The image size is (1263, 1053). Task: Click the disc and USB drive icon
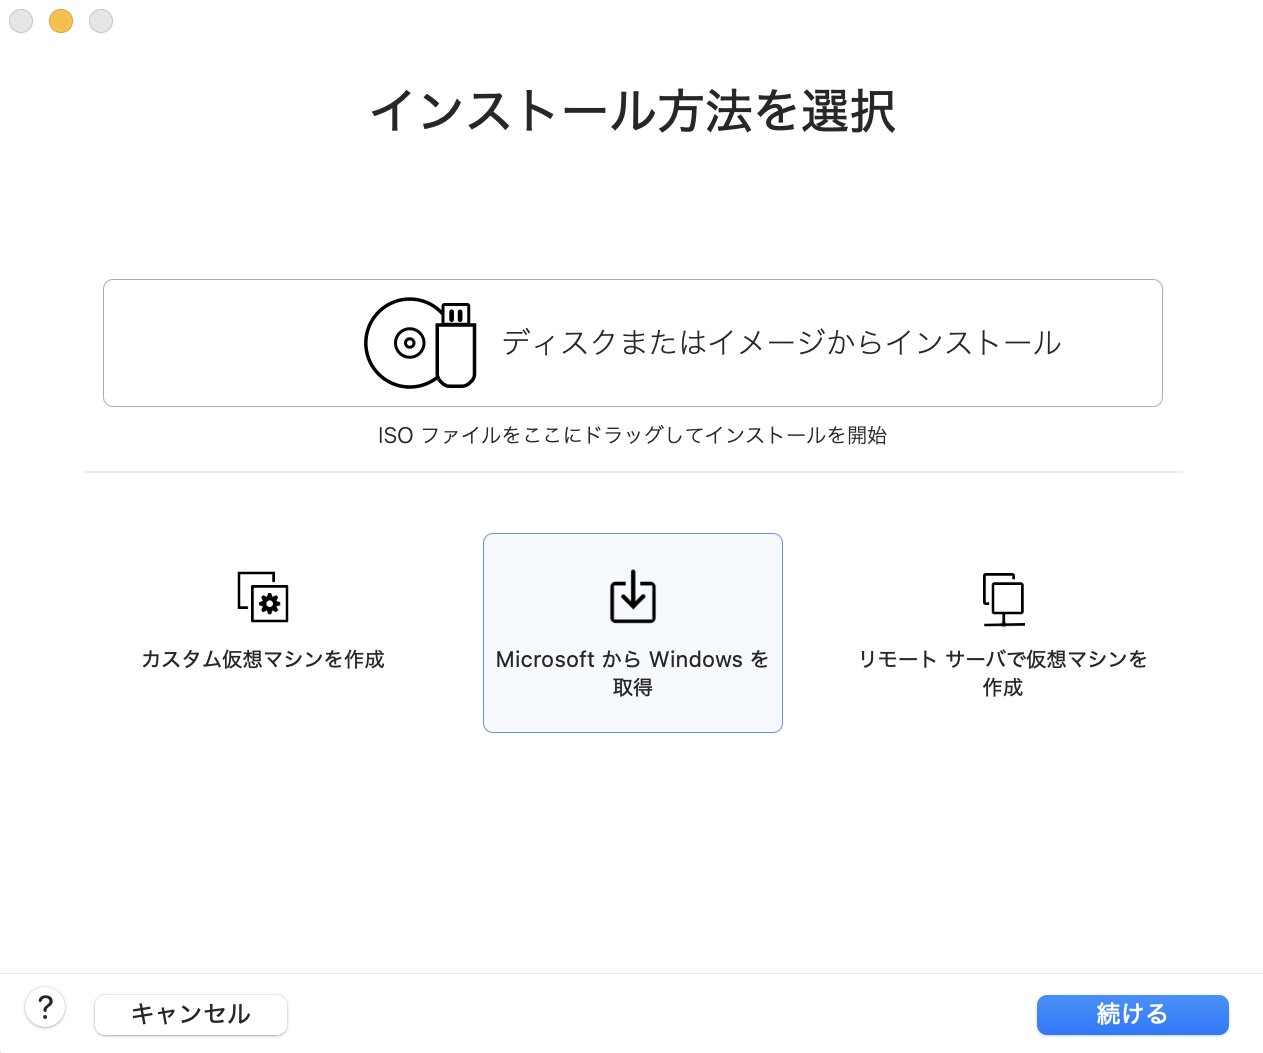point(420,343)
